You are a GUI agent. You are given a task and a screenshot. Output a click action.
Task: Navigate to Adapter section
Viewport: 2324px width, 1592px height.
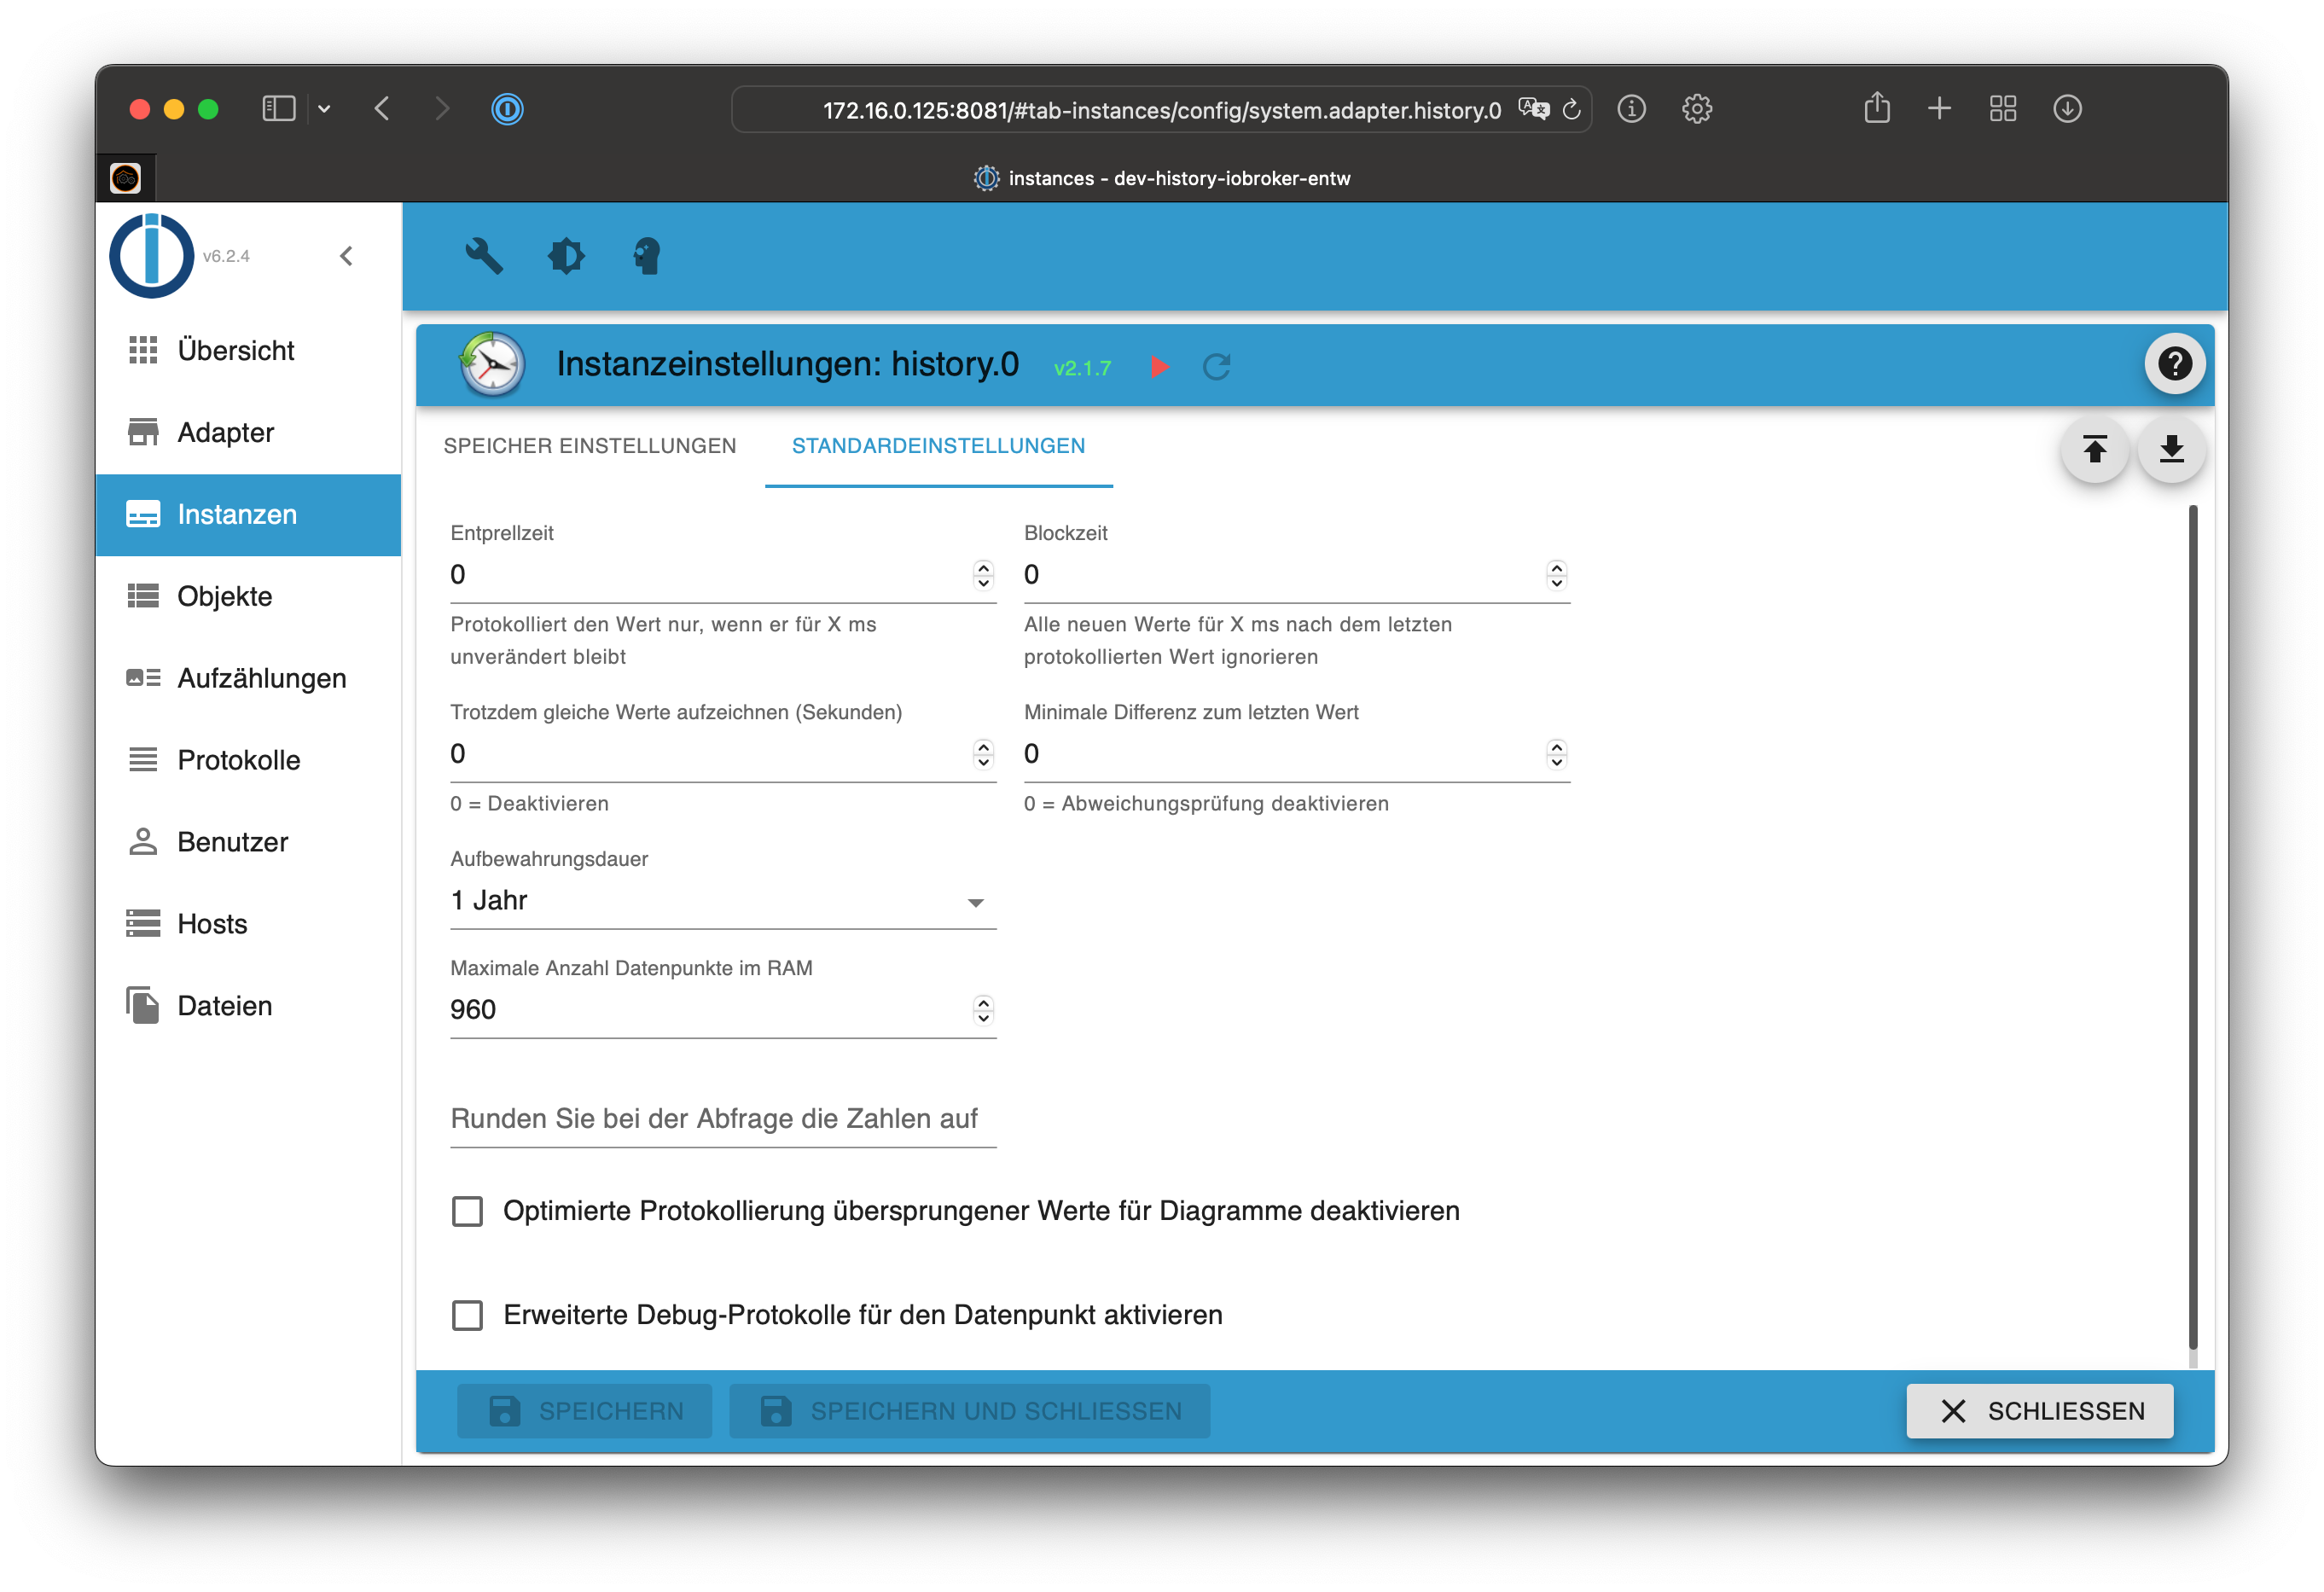pyautogui.click(x=224, y=433)
